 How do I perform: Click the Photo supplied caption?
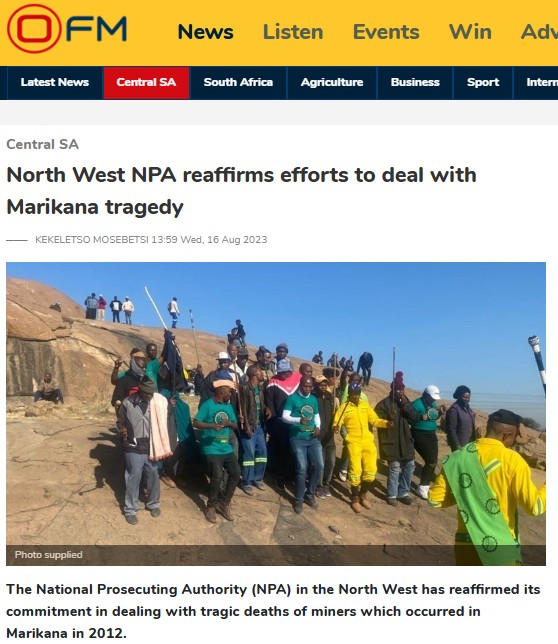(48, 555)
